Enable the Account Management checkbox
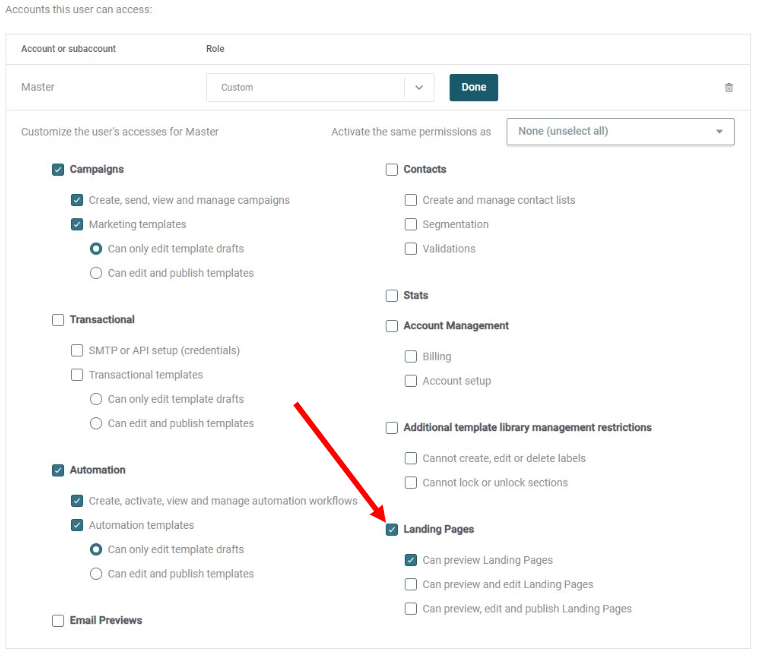 point(392,326)
